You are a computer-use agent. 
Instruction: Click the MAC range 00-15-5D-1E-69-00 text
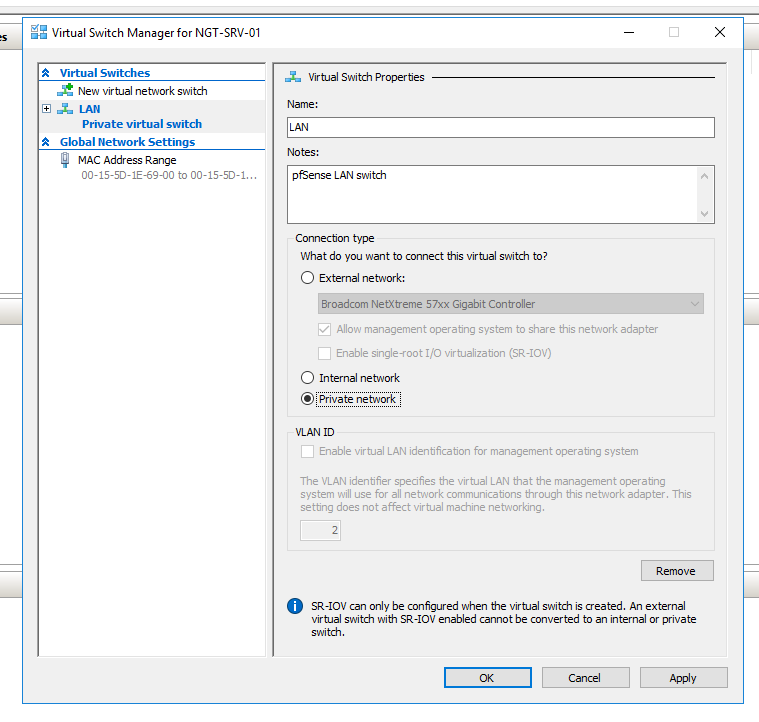pyautogui.click(x=169, y=175)
